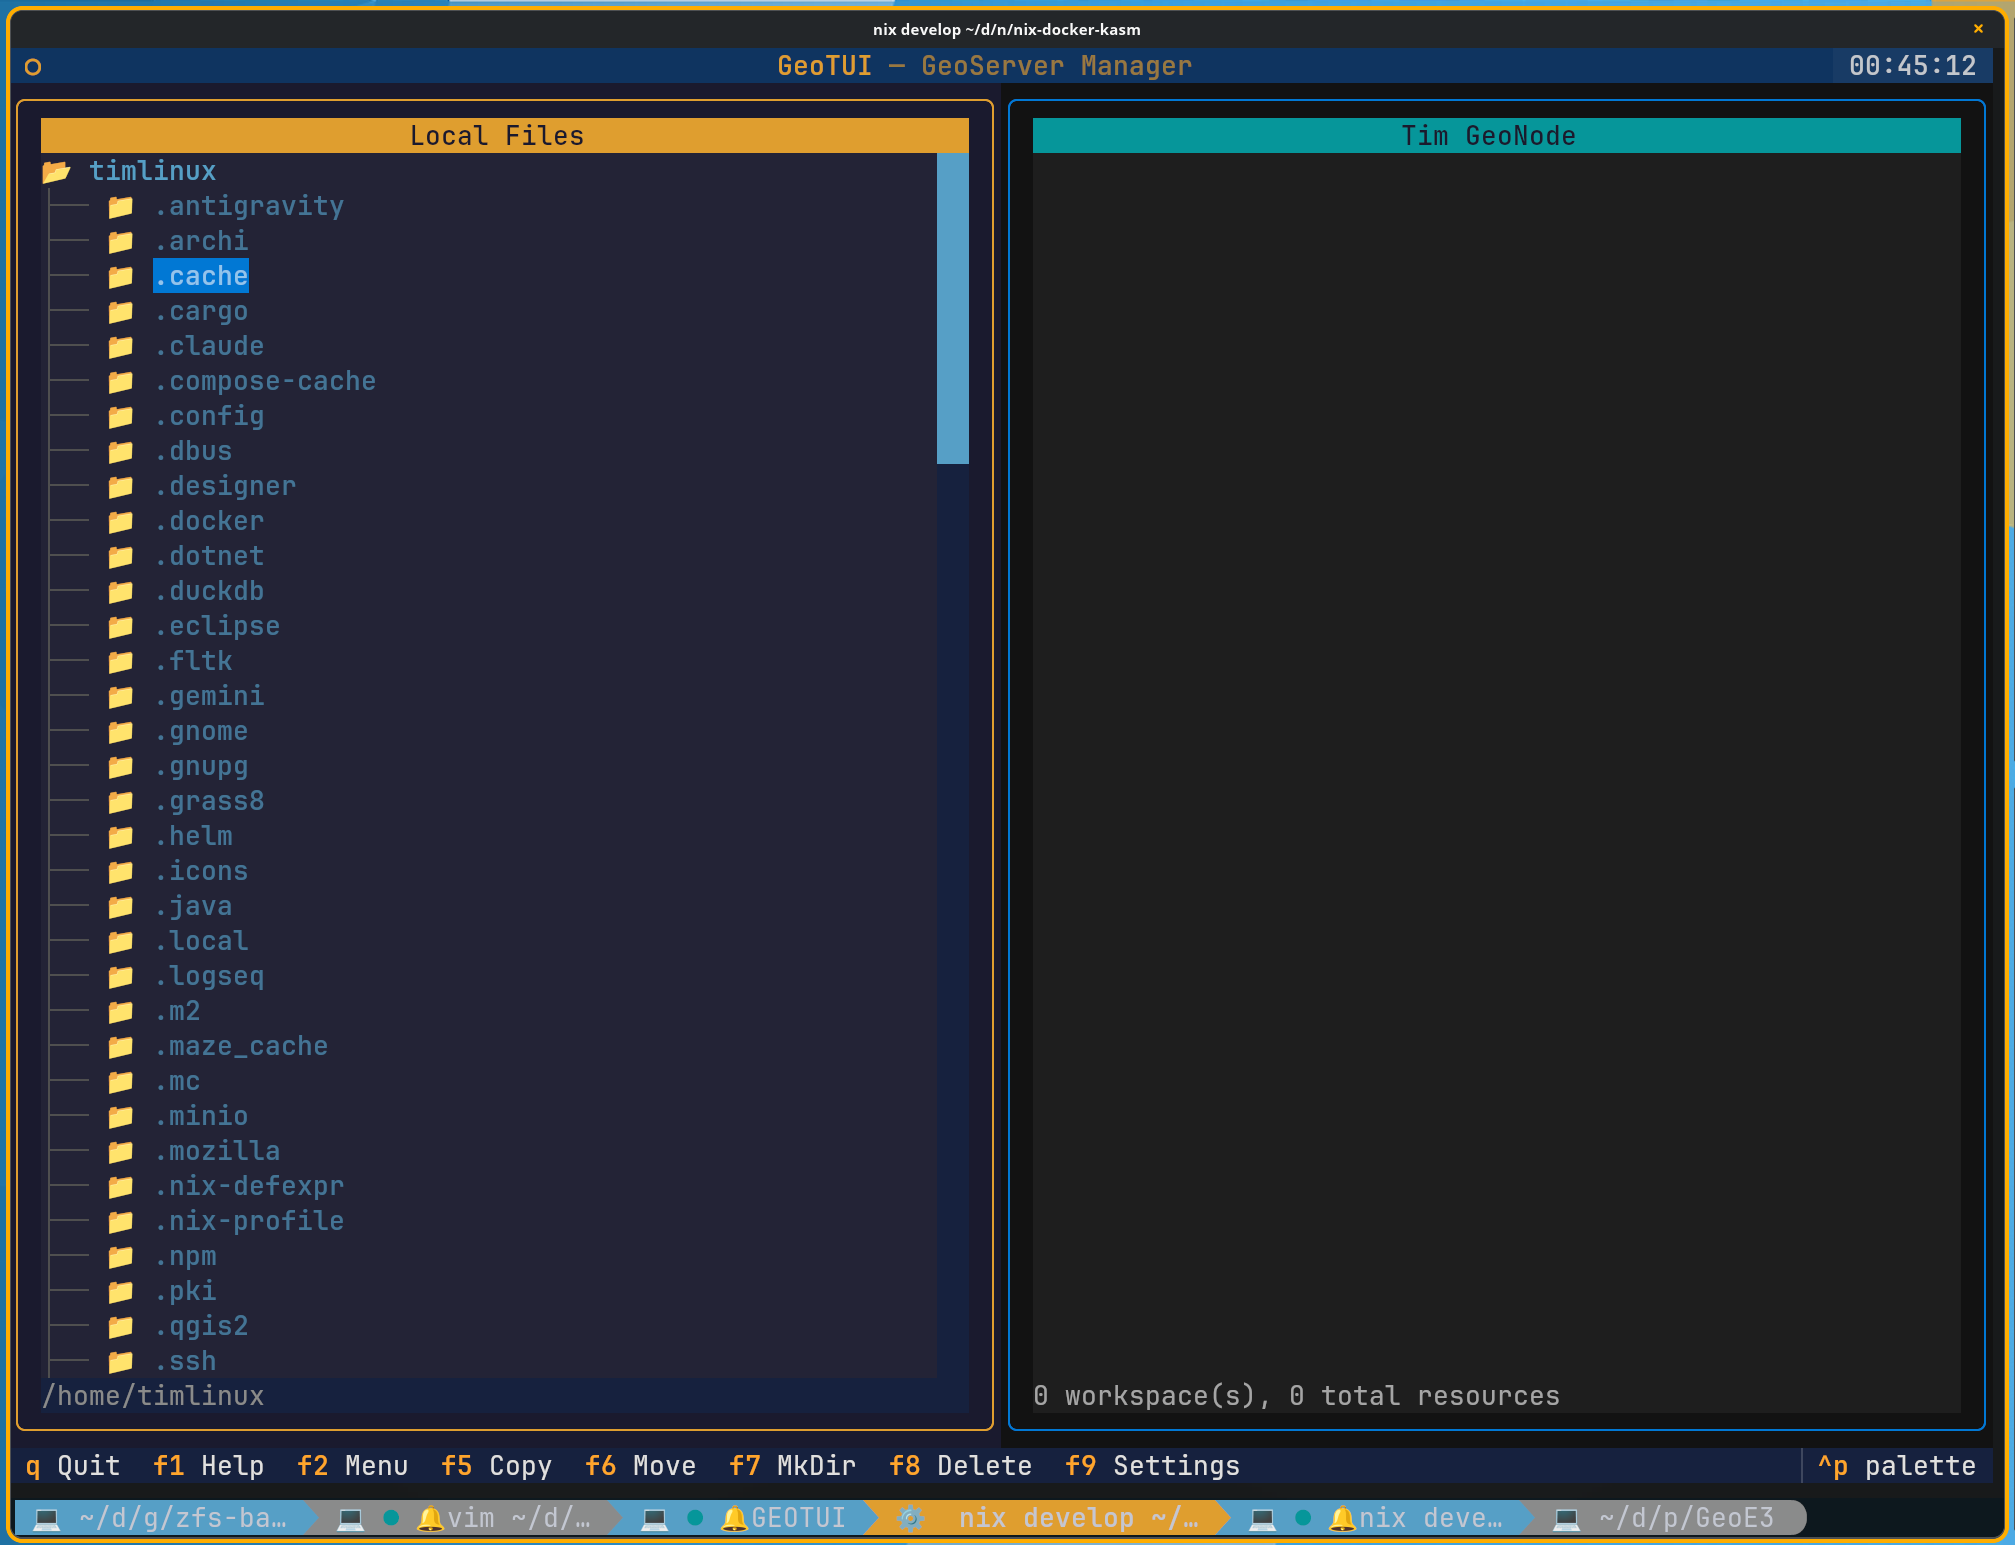Screen dimensions: 2015x1545
Task: Open f1 Help
Action: pyautogui.click(x=209, y=1466)
